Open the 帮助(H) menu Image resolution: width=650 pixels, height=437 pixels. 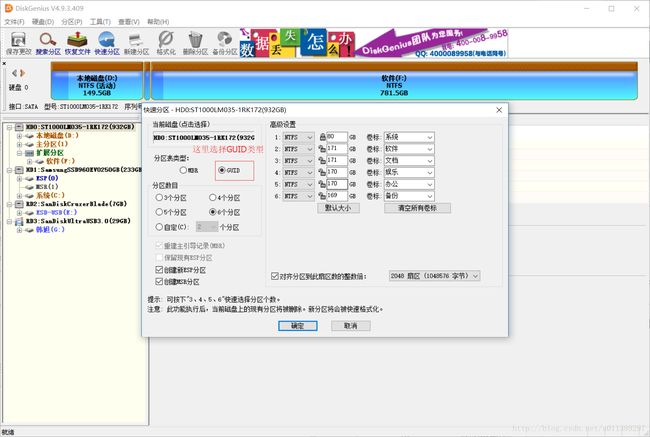pos(158,22)
